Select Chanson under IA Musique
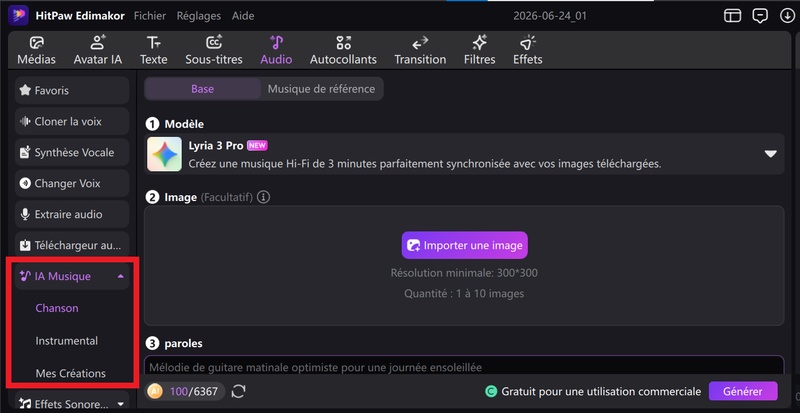This screenshot has width=800, height=413. [57, 308]
